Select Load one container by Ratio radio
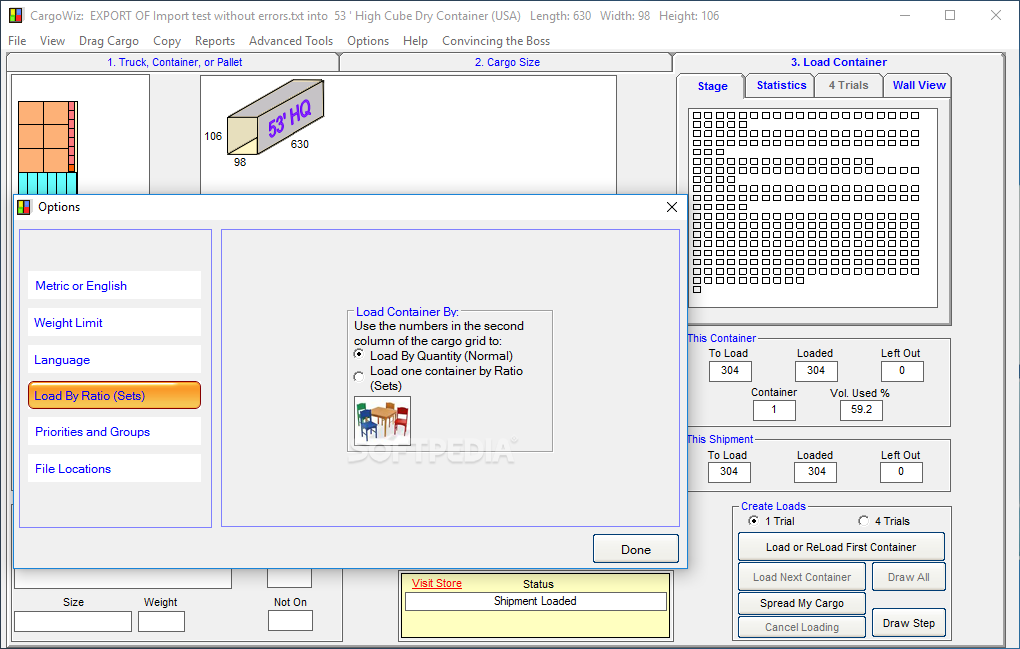The height and width of the screenshot is (649, 1020). tap(358, 377)
